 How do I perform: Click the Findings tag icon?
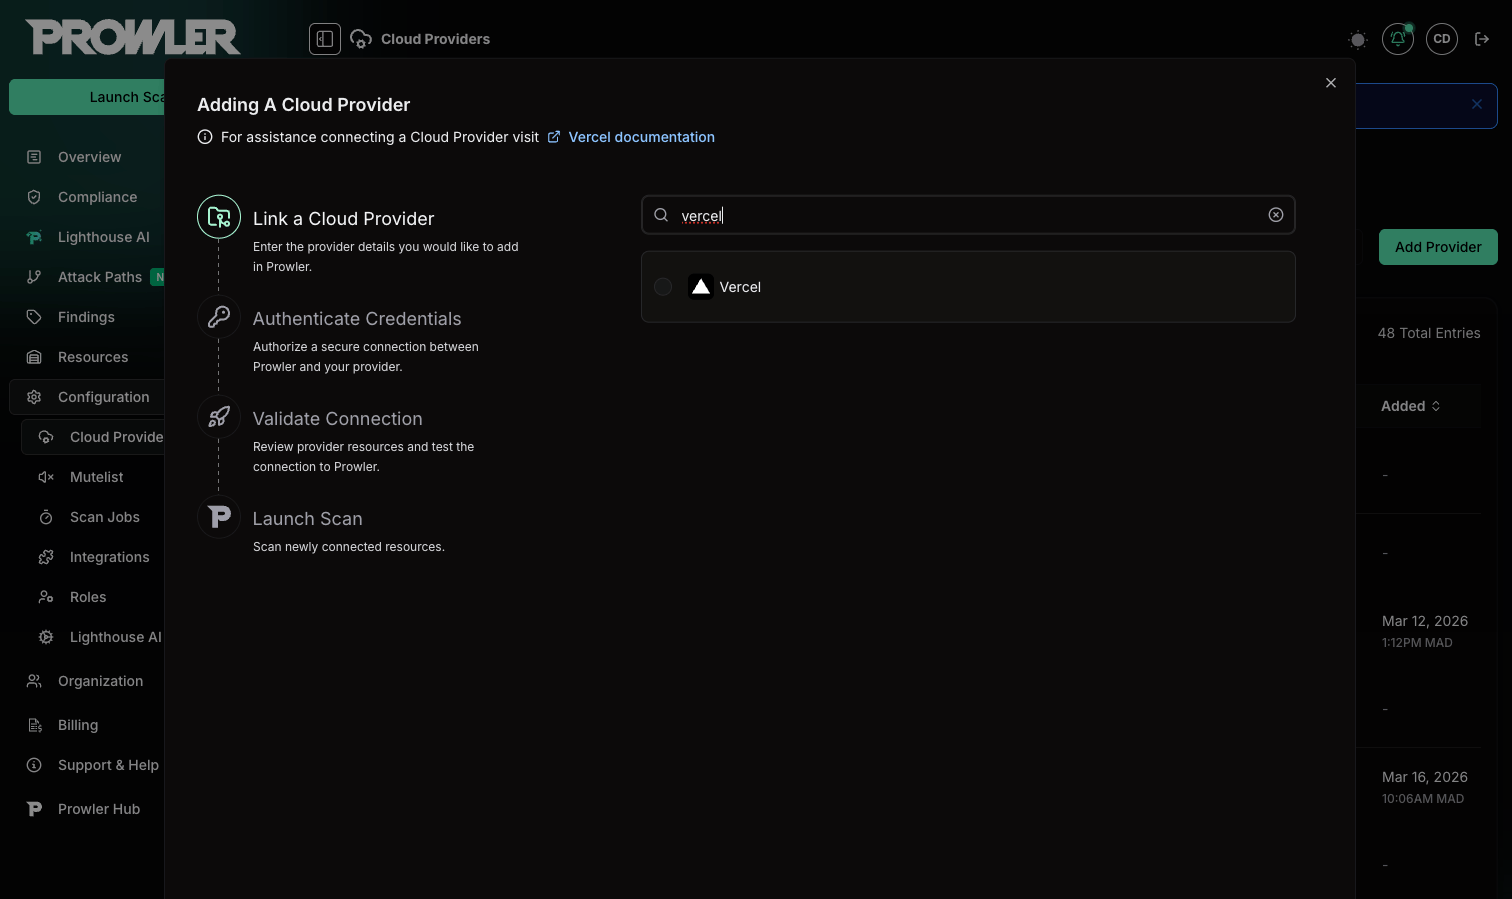(x=34, y=317)
